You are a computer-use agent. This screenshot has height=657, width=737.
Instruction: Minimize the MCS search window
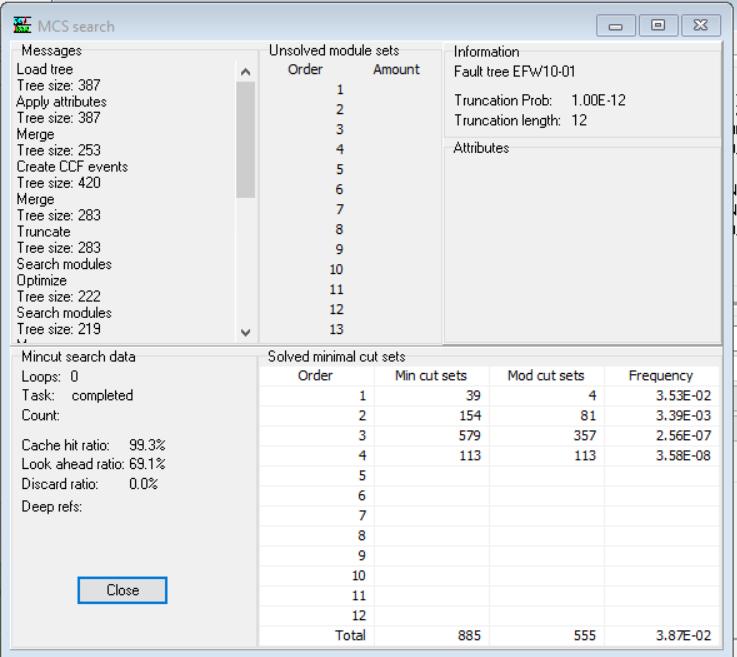pos(616,25)
